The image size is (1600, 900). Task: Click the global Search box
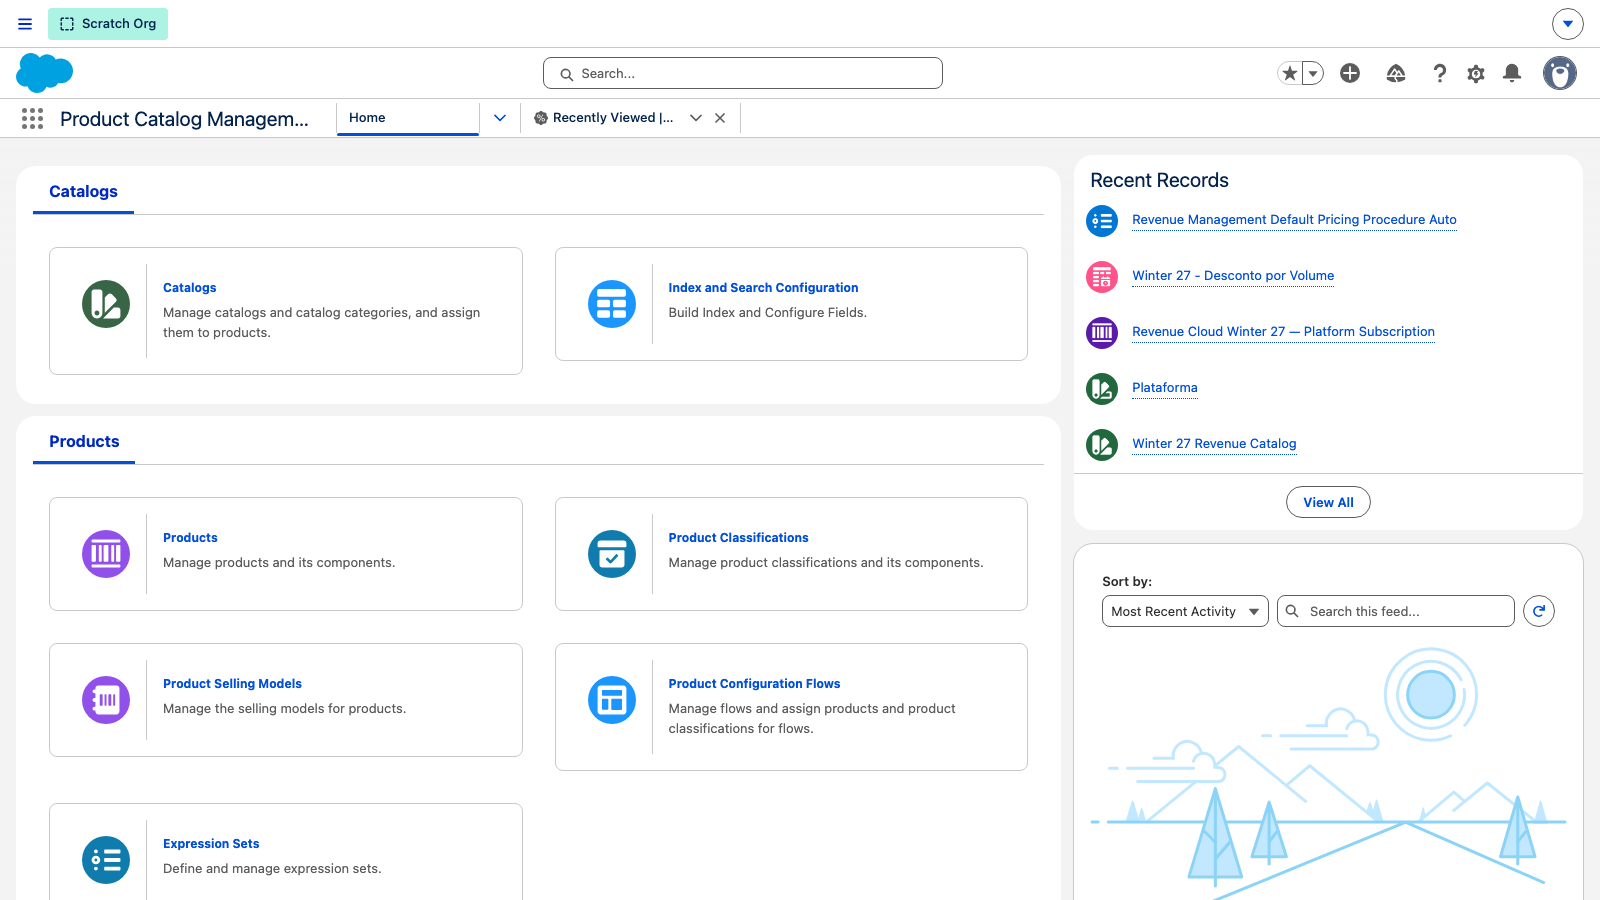[743, 73]
